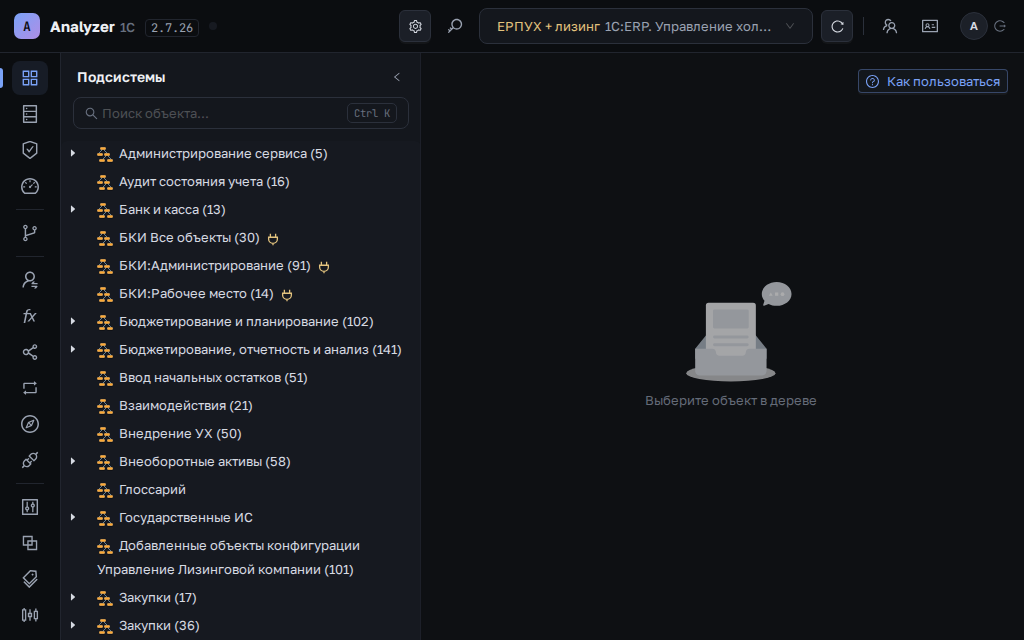Open the tags icon in sidebar
1024x640 pixels.
[30, 579]
